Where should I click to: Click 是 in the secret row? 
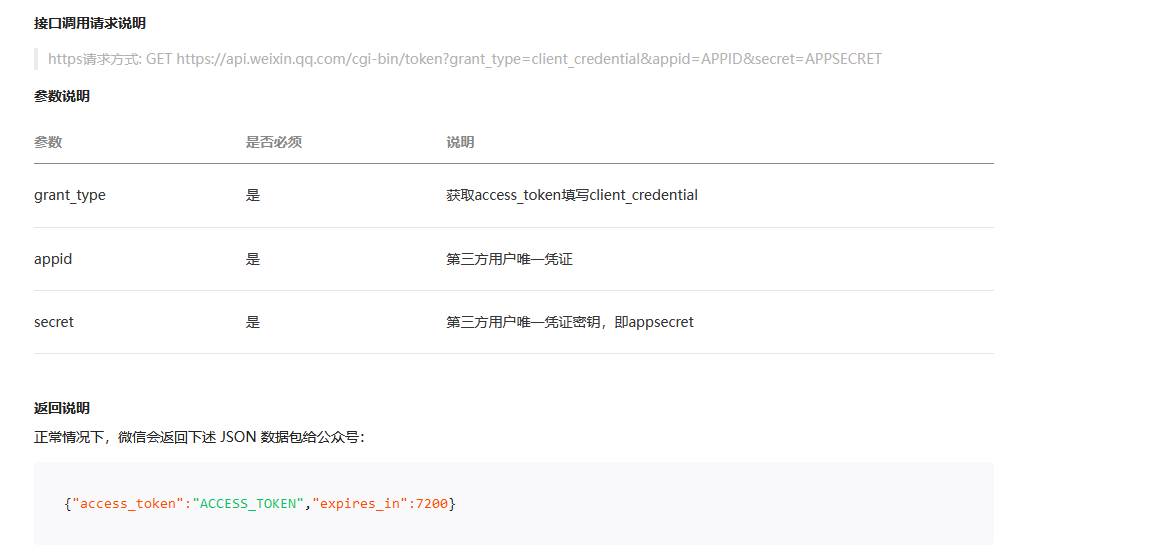pyautogui.click(x=253, y=322)
